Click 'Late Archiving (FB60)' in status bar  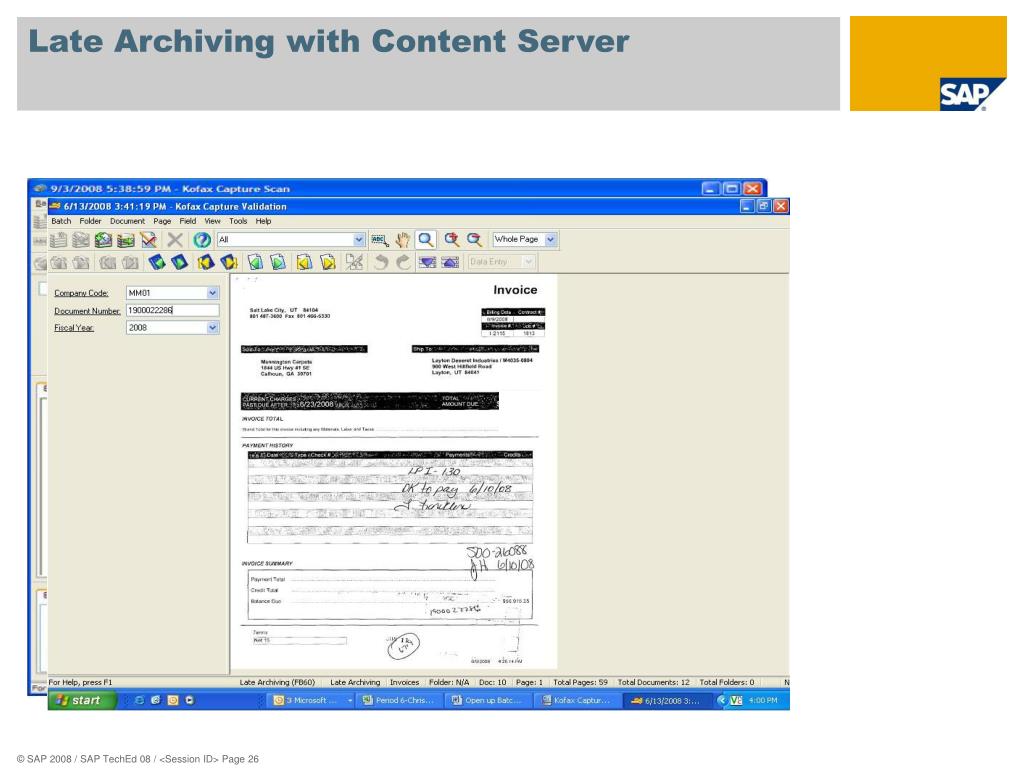[277, 682]
